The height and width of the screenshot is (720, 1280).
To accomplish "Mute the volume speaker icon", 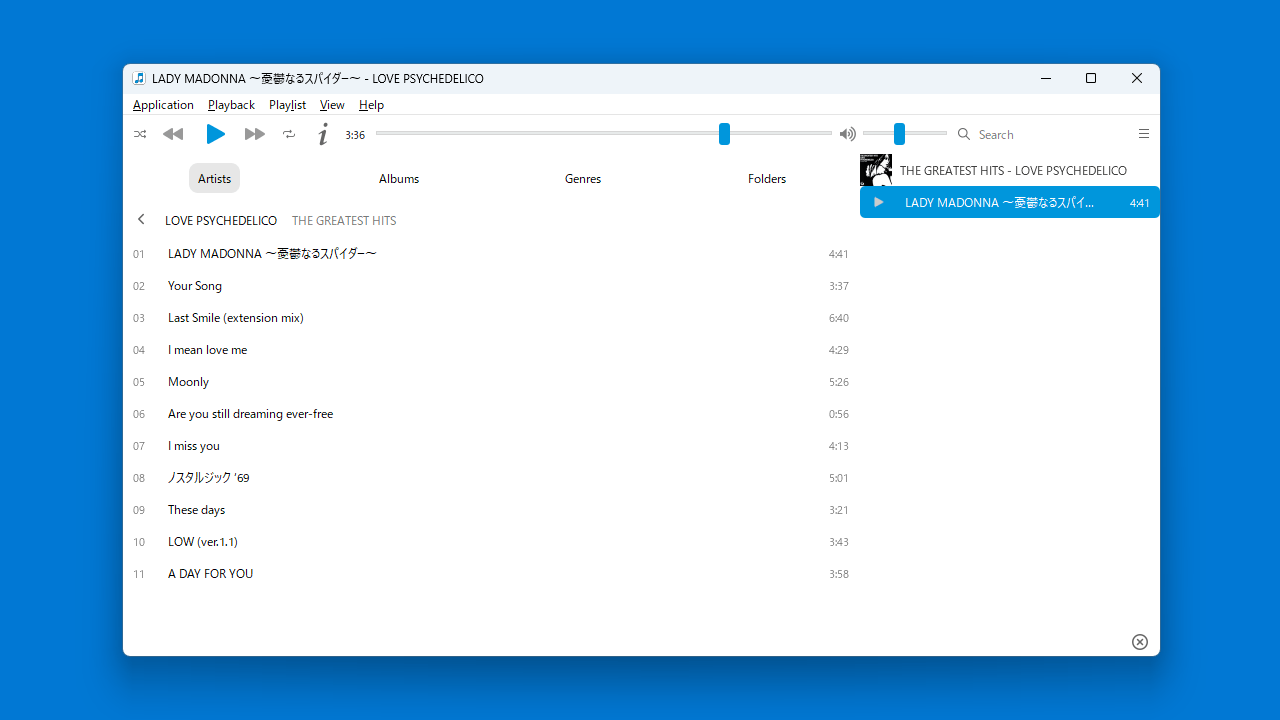I will tap(848, 134).
